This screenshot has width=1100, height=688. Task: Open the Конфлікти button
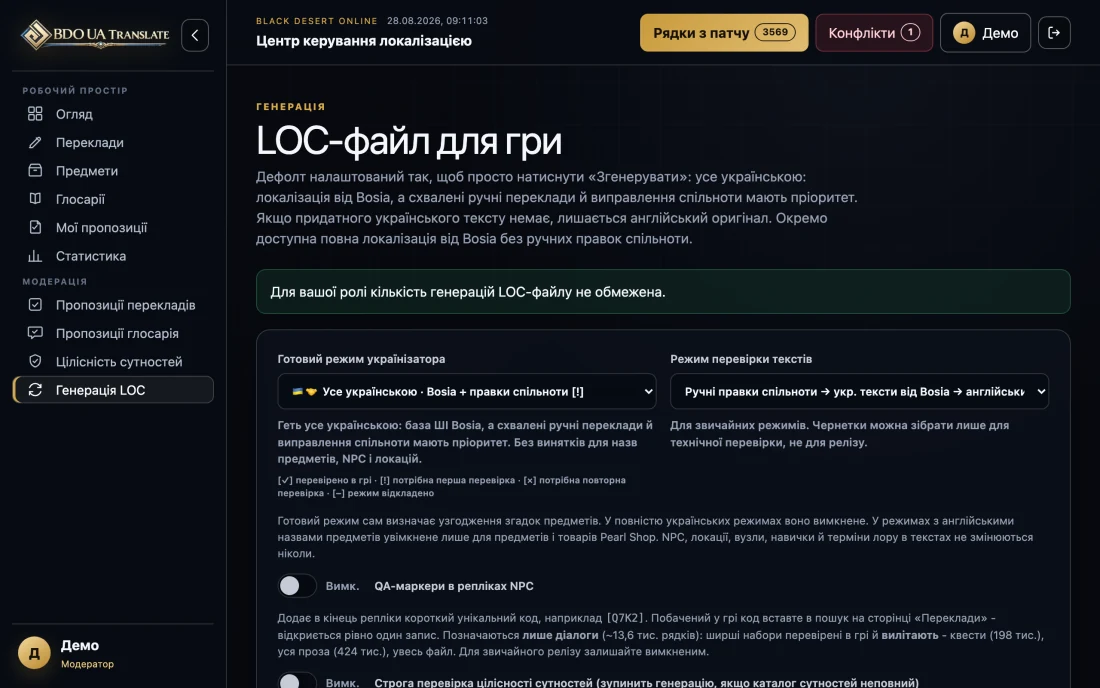[x=874, y=33]
